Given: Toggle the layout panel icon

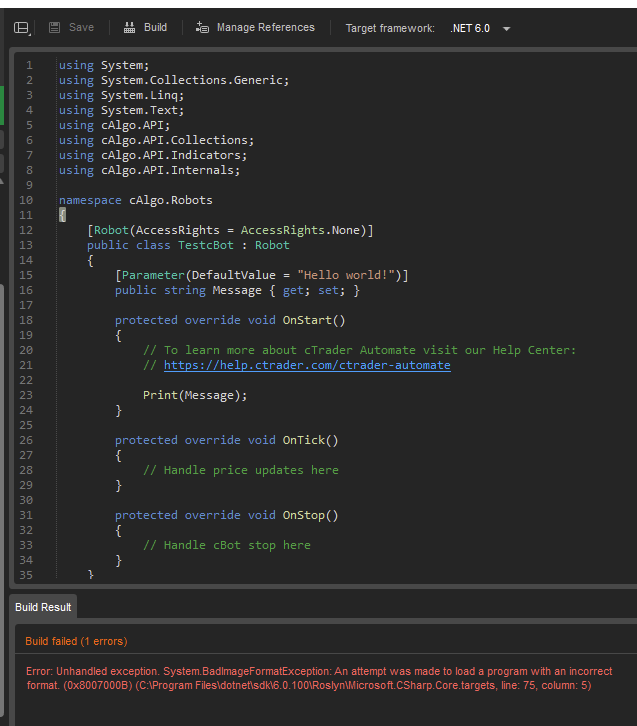Looking at the screenshot, I should point(22,28).
